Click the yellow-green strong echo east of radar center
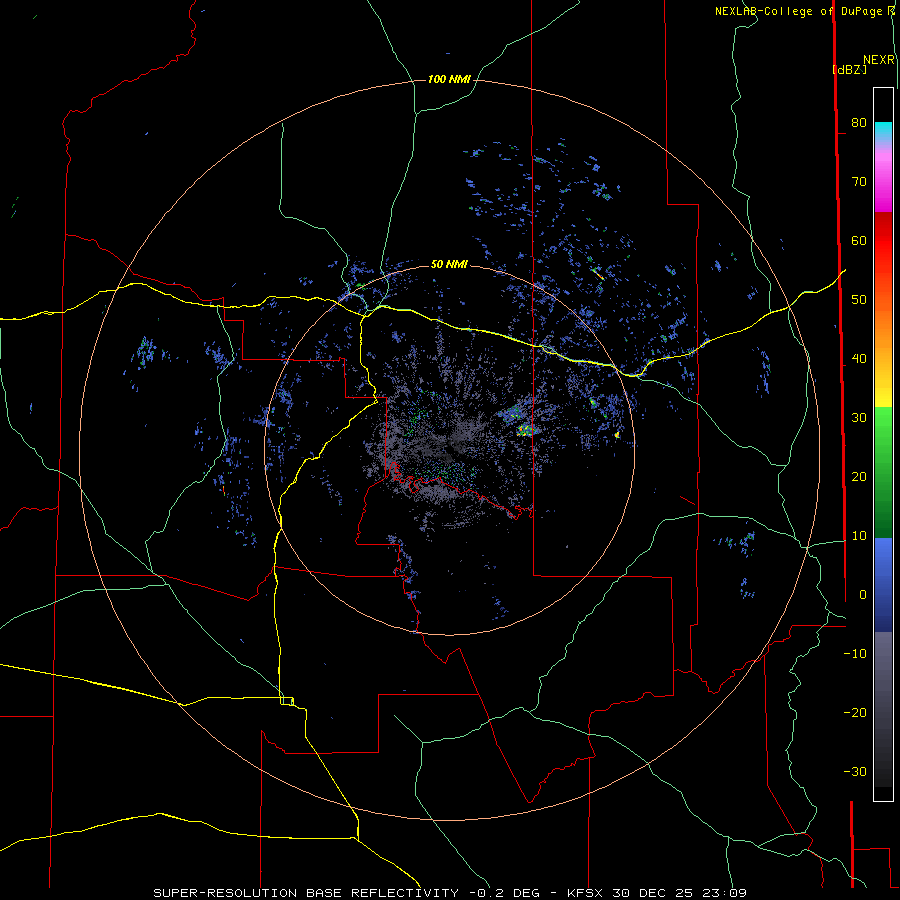The height and width of the screenshot is (900, 900). coord(525,430)
